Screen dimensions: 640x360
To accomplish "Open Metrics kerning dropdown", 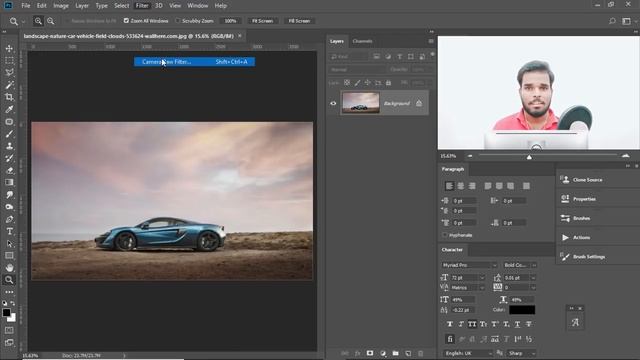I will point(482,287).
